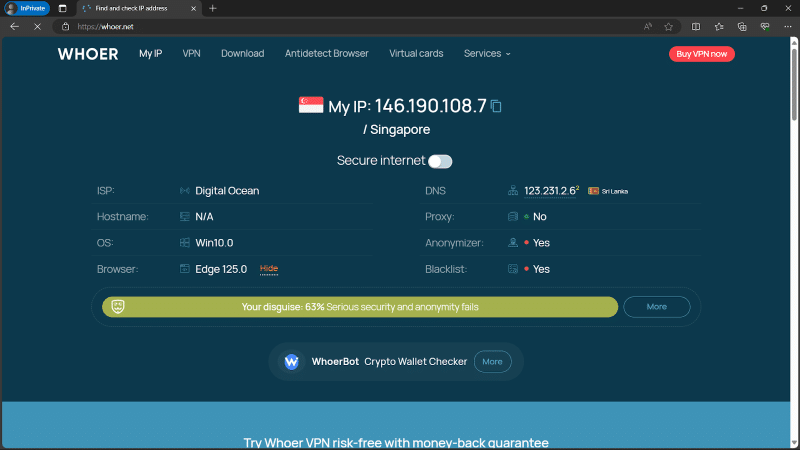View site information via the lock icon
This screenshot has height=450, width=800.
pyautogui.click(x=65, y=27)
